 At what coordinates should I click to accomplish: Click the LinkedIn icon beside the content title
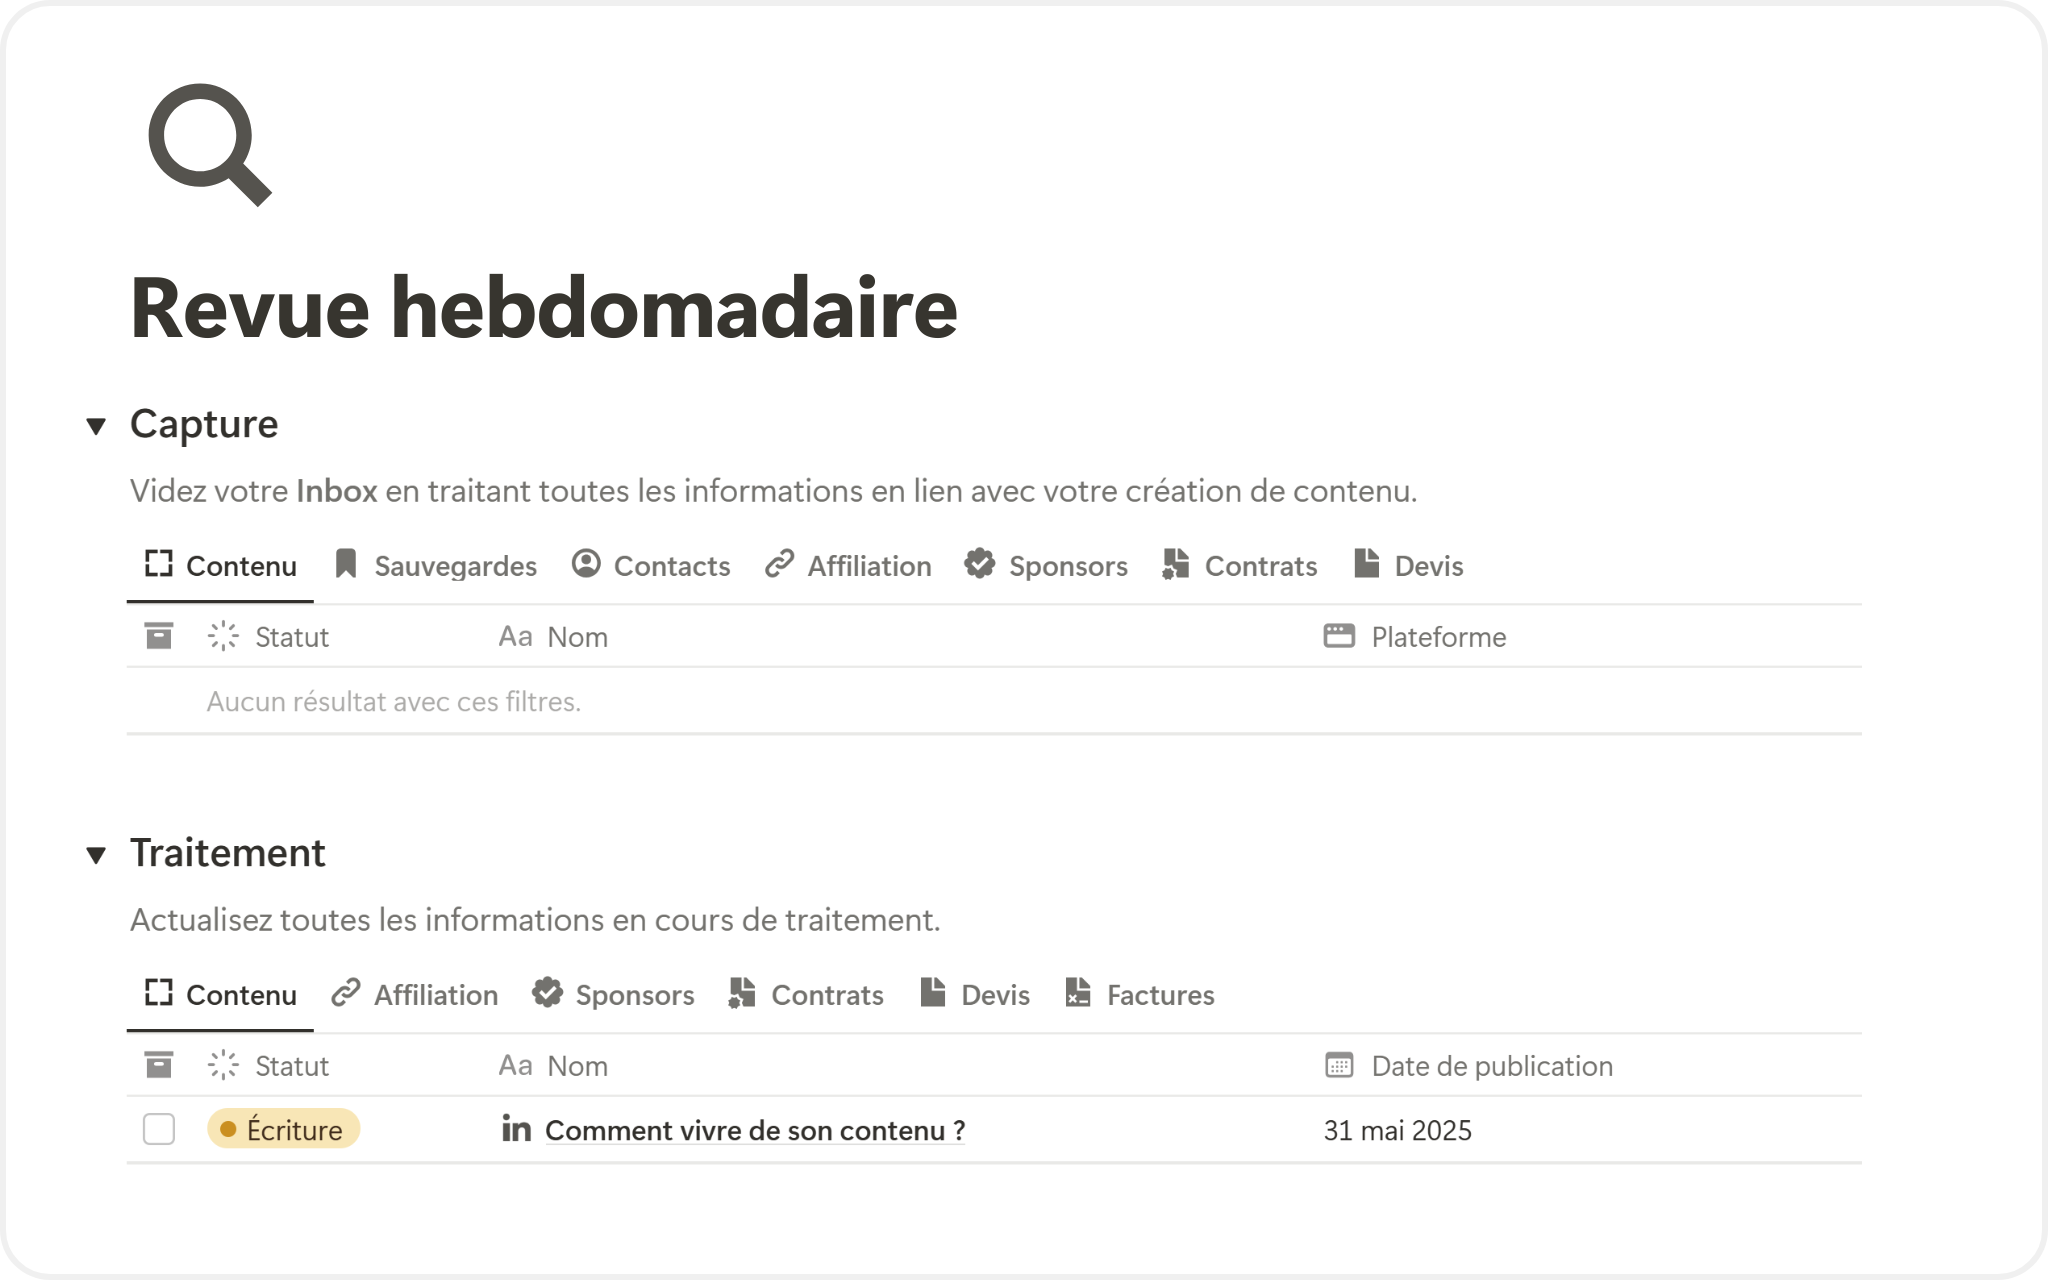[516, 1129]
